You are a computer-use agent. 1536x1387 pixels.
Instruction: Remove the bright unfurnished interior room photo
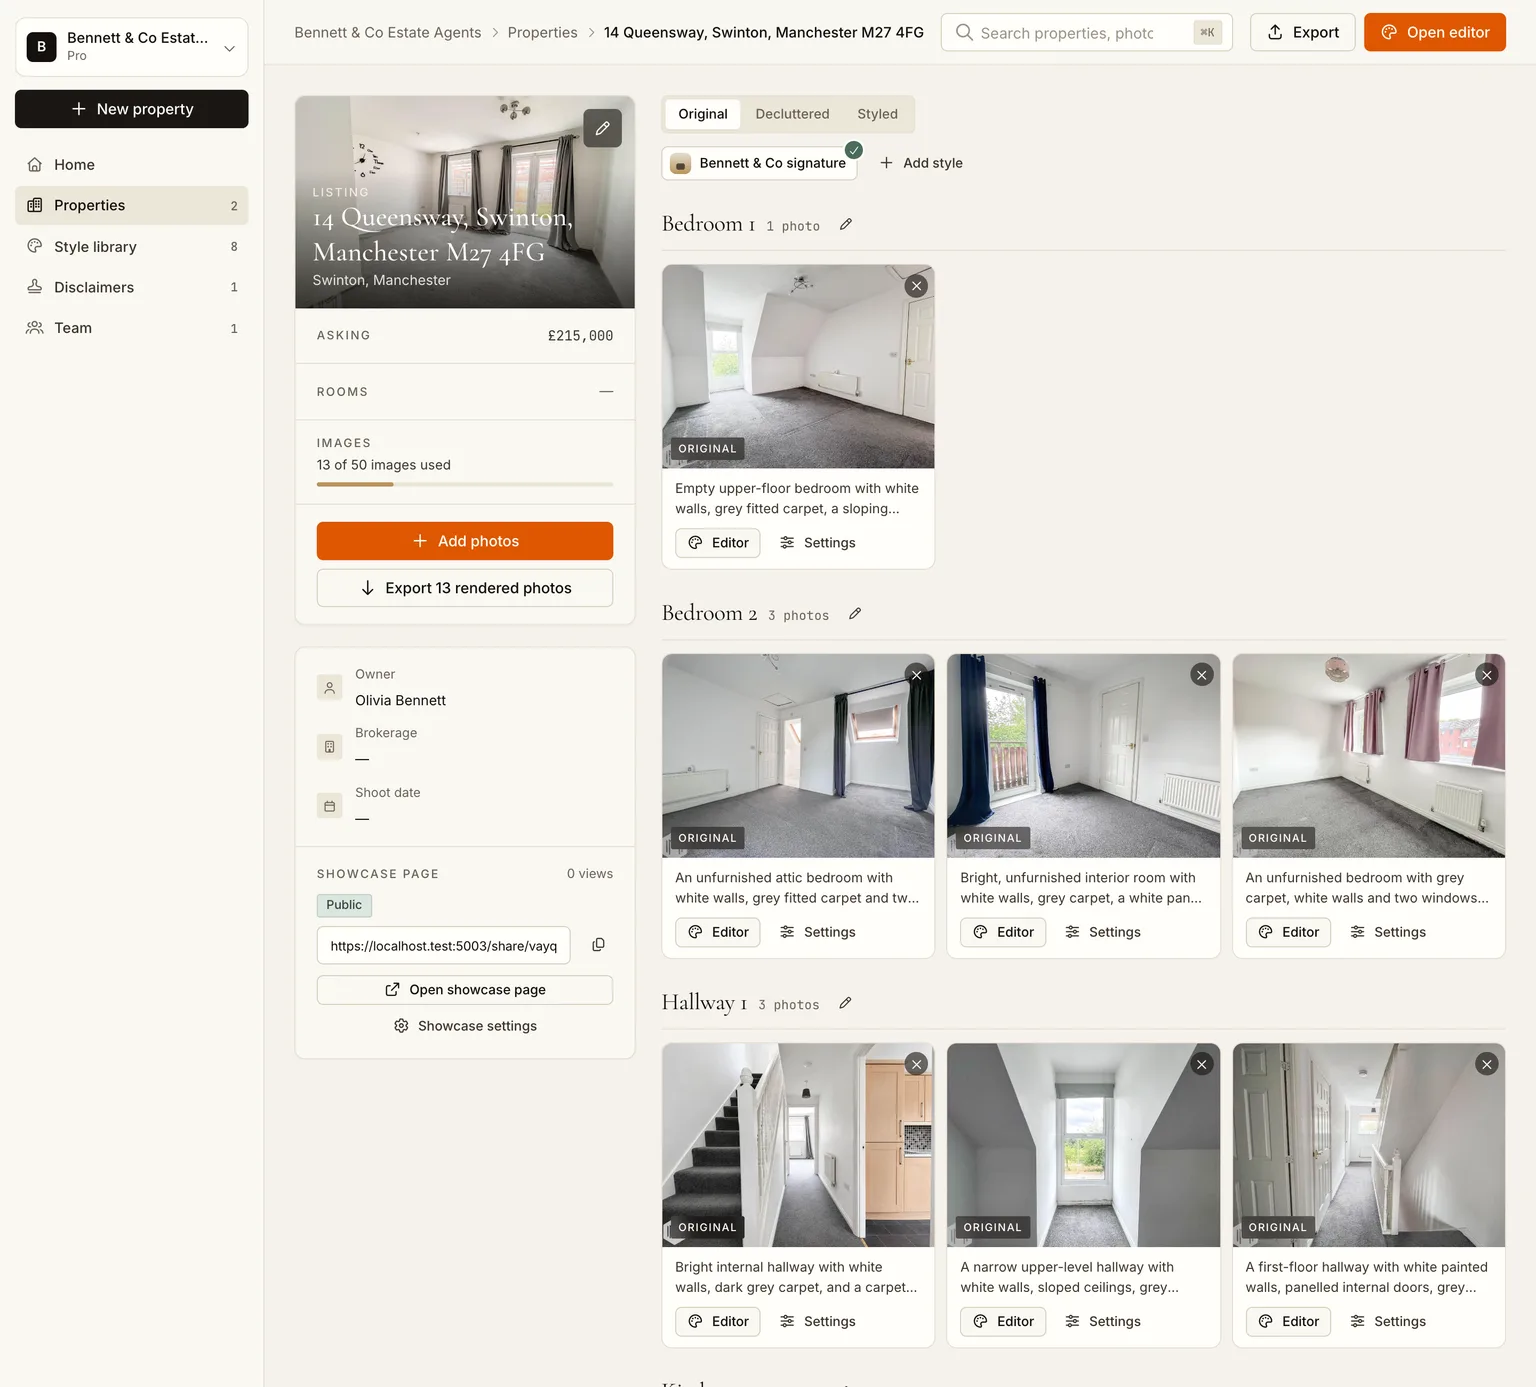1202,675
